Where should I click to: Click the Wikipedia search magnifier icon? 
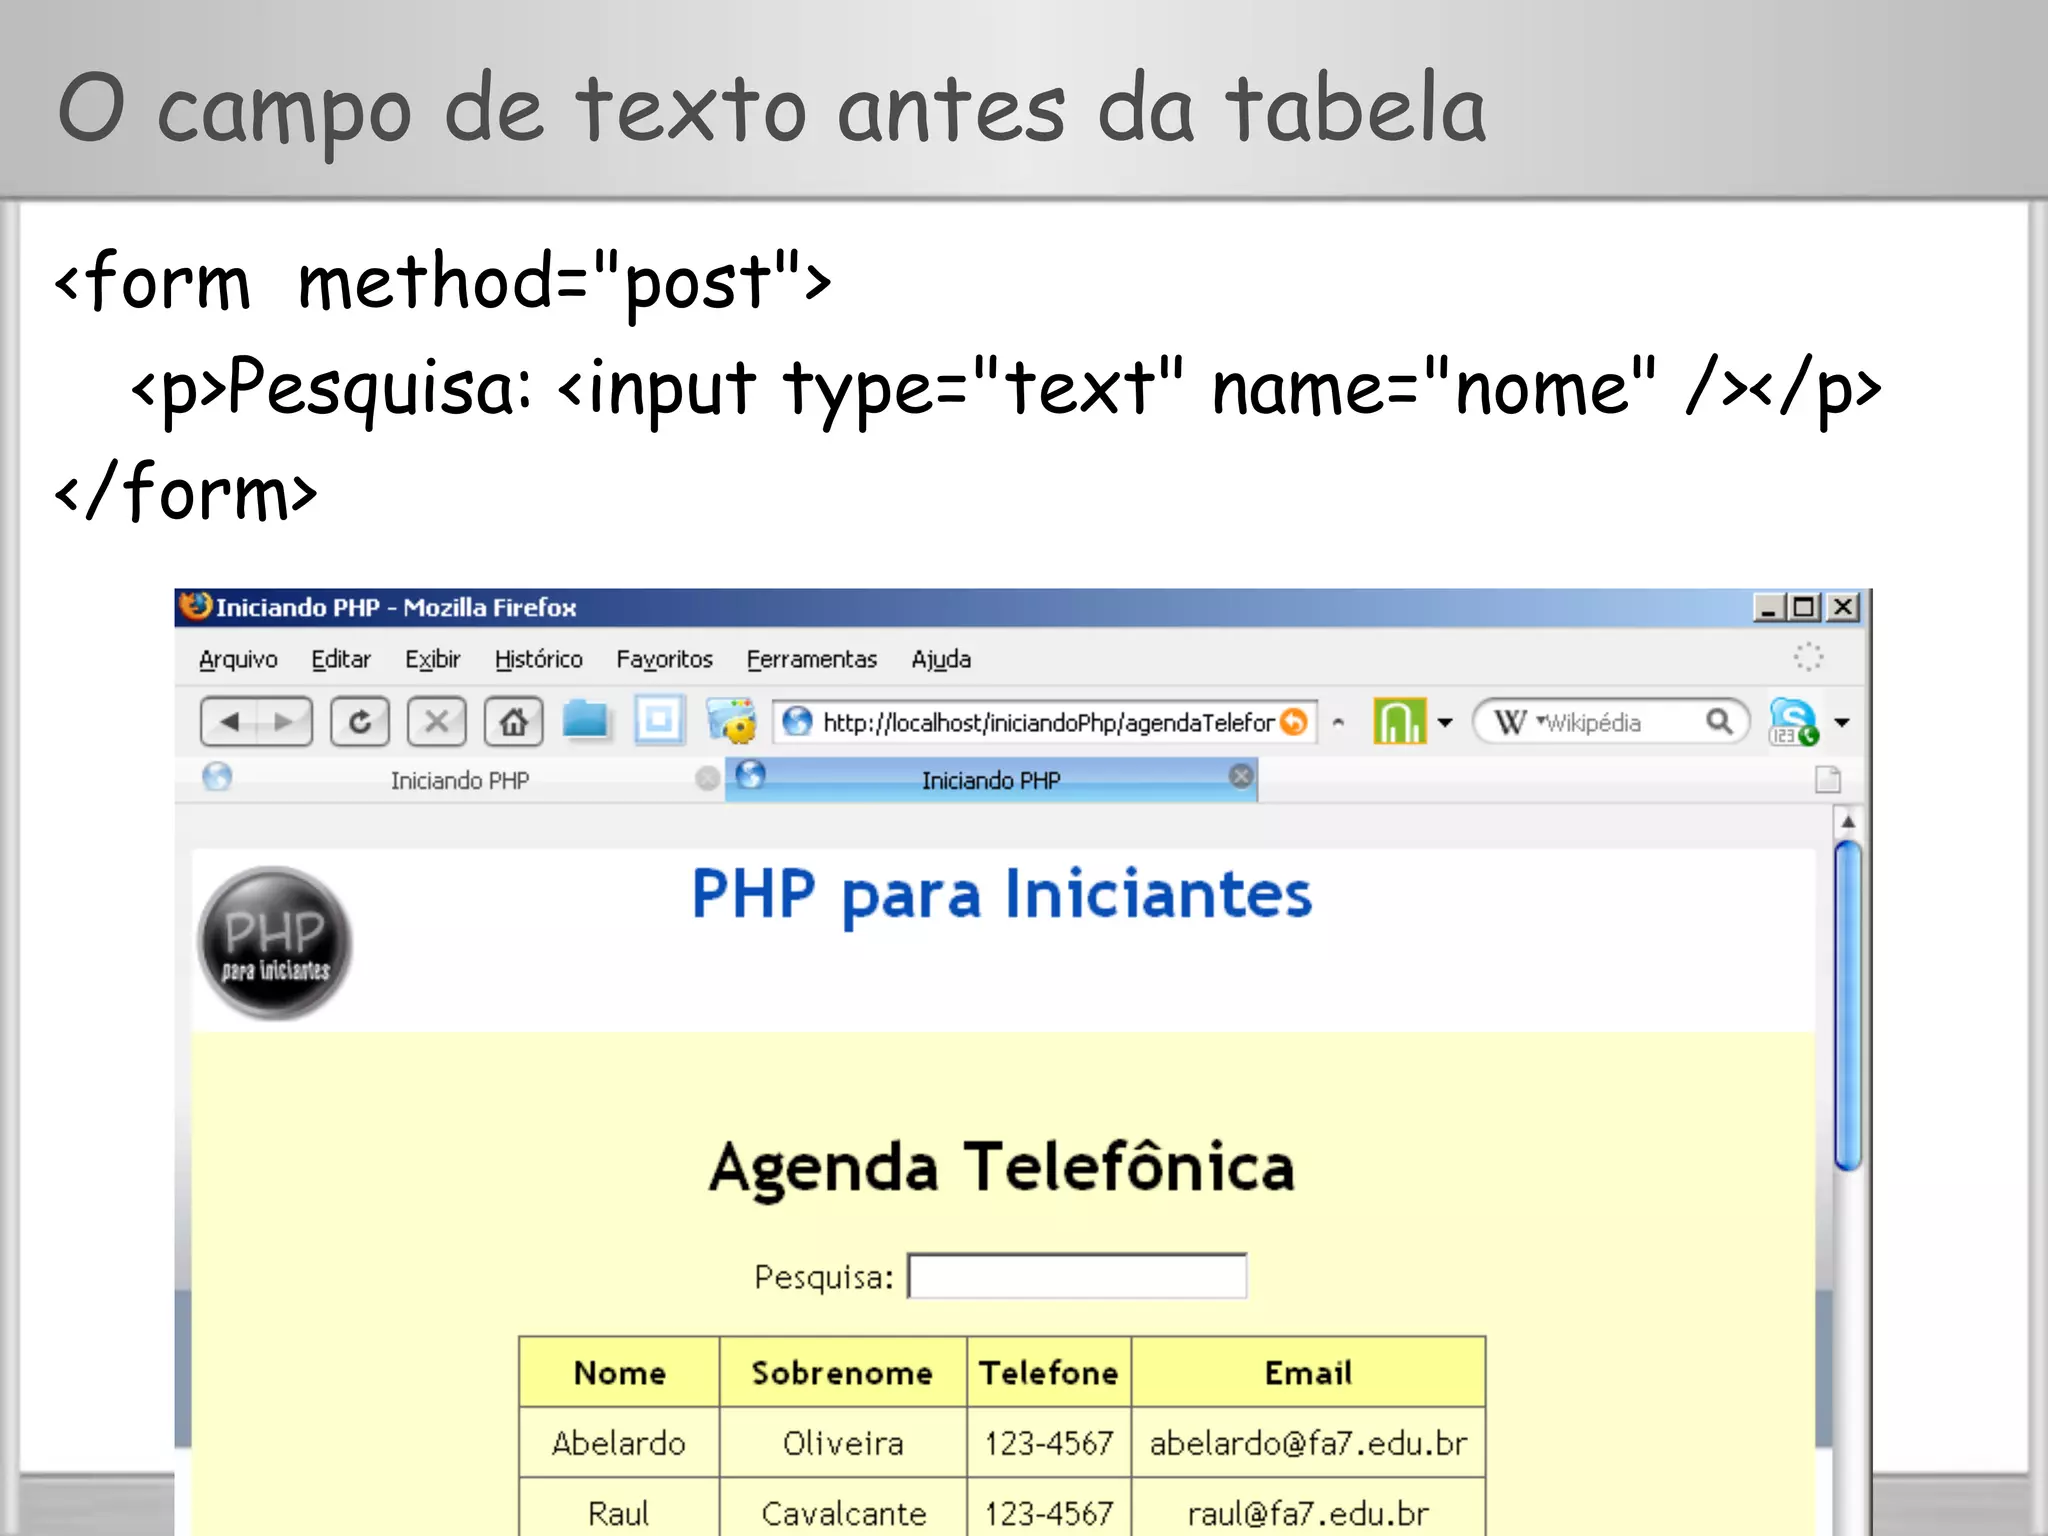coord(1719,722)
